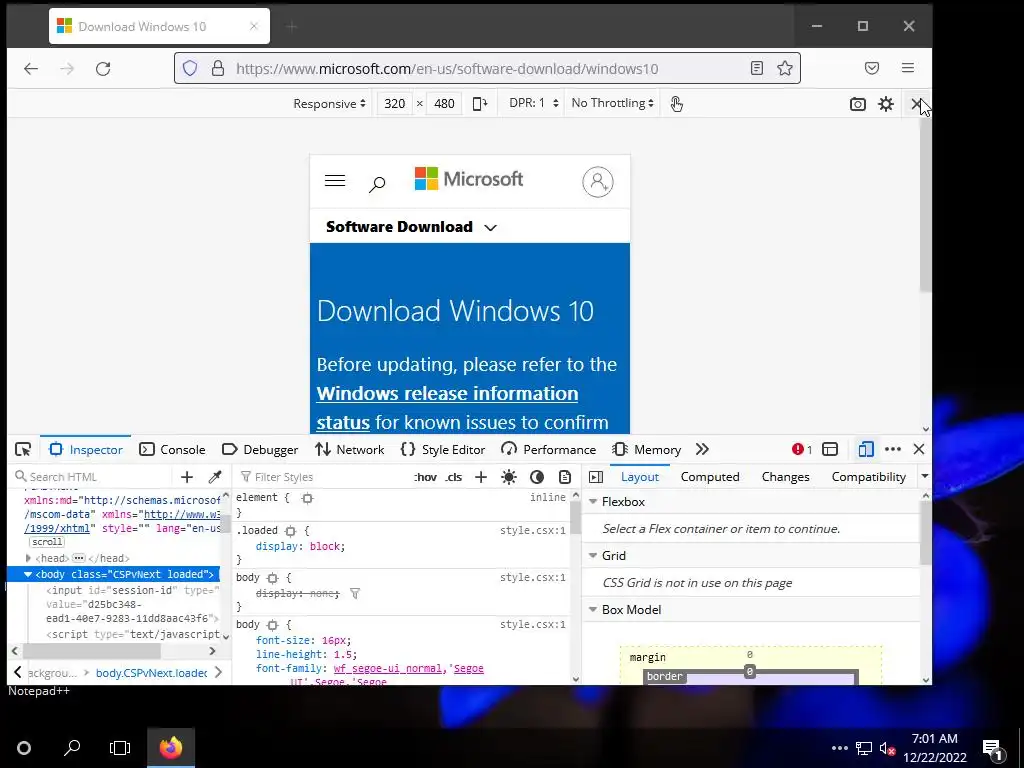Edit the viewport height field 480
Screen dimensions: 1024x768
444,103
